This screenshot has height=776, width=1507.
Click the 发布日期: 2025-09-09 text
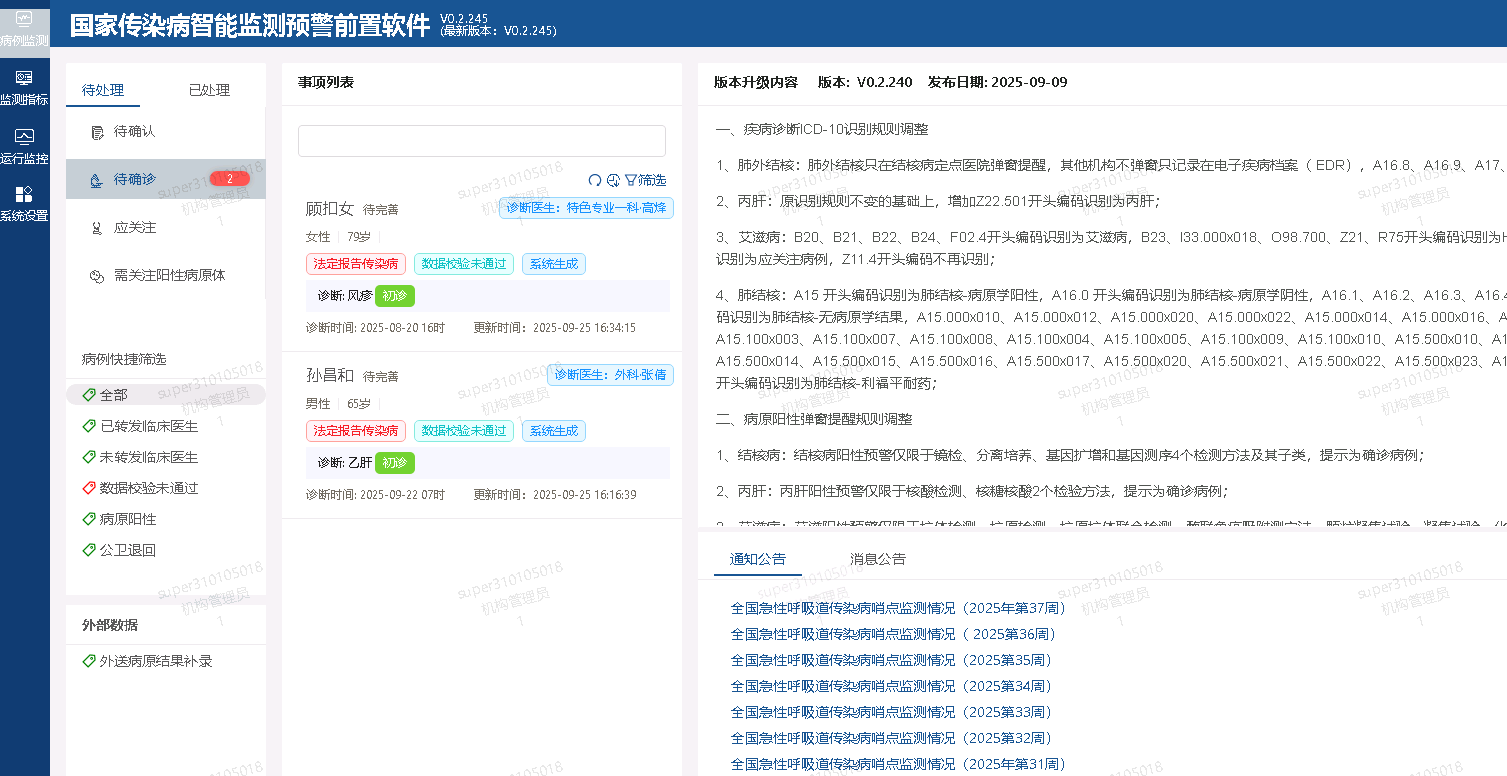click(997, 82)
